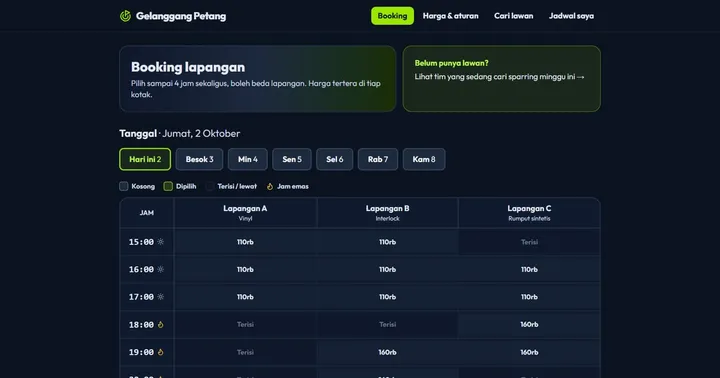
Task: Click the Lapangan A Vinyl column header
Action: click(x=245, y=213)
